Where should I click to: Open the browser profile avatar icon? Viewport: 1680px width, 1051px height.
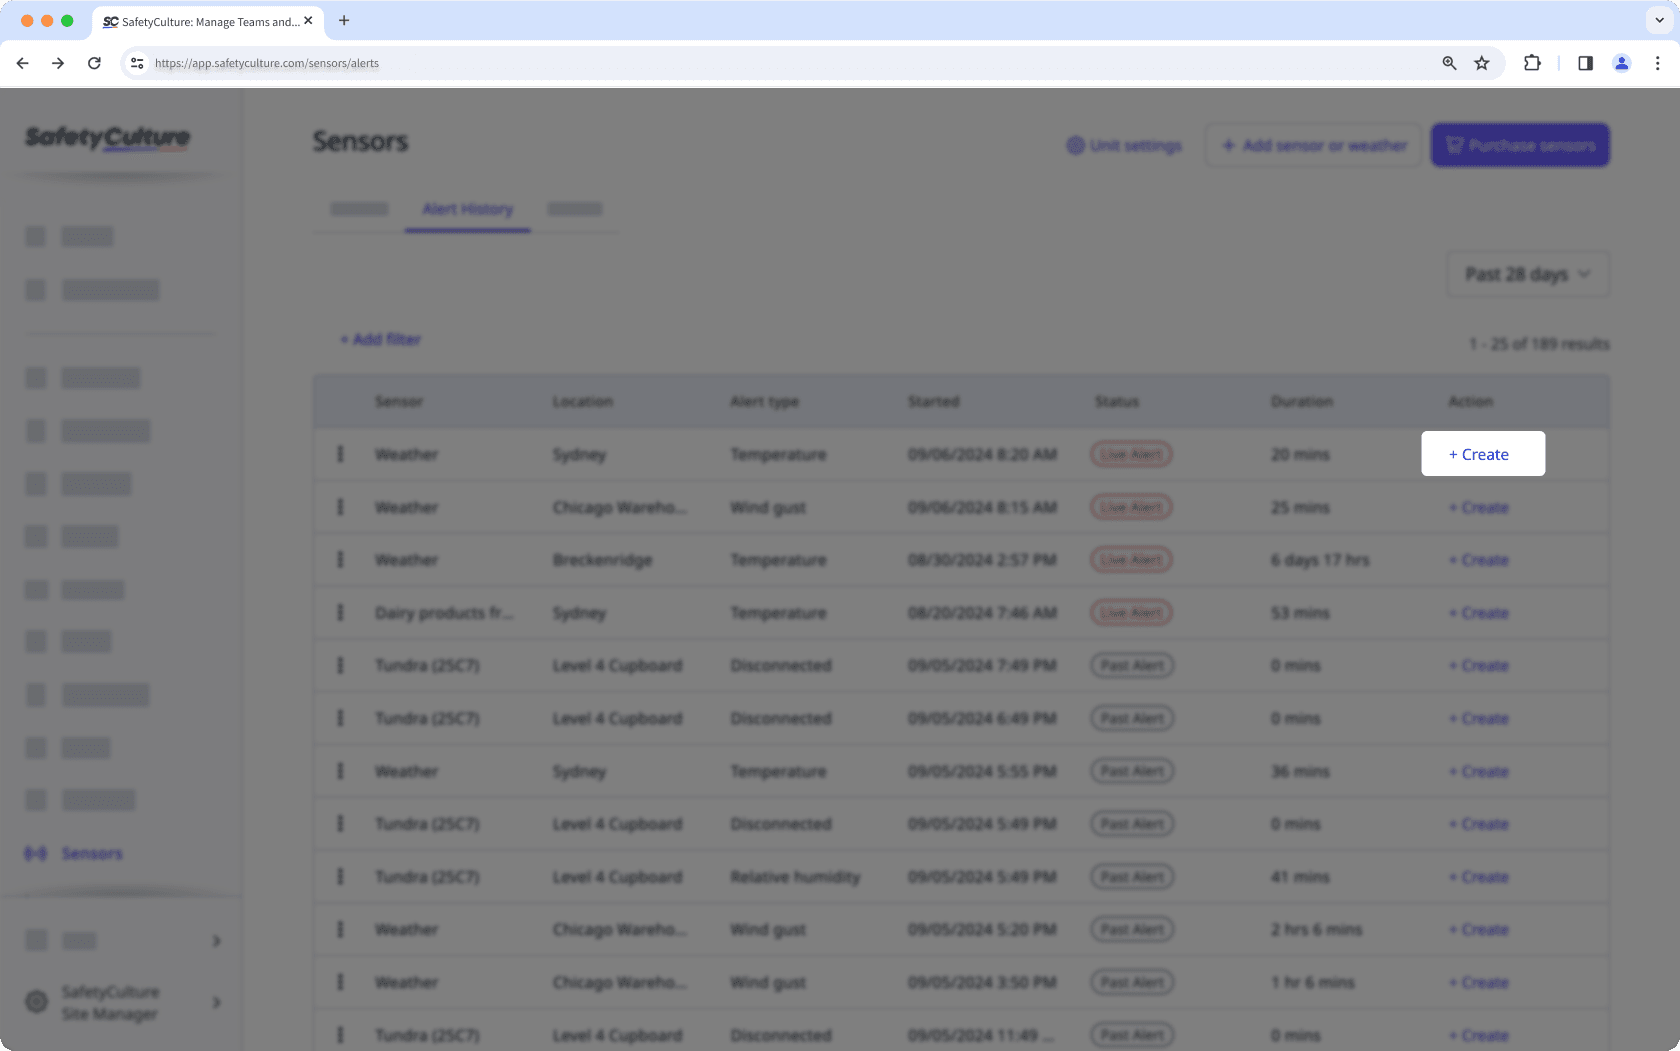(1621, 63)
